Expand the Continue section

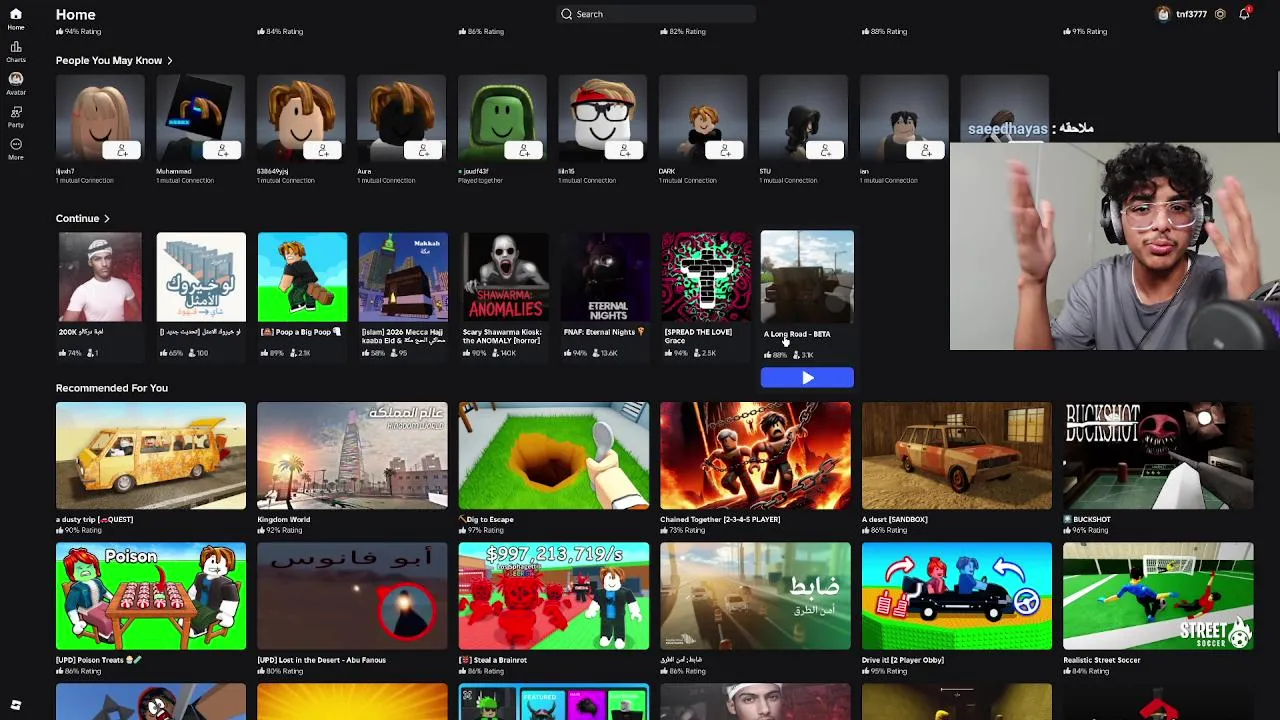83,218
